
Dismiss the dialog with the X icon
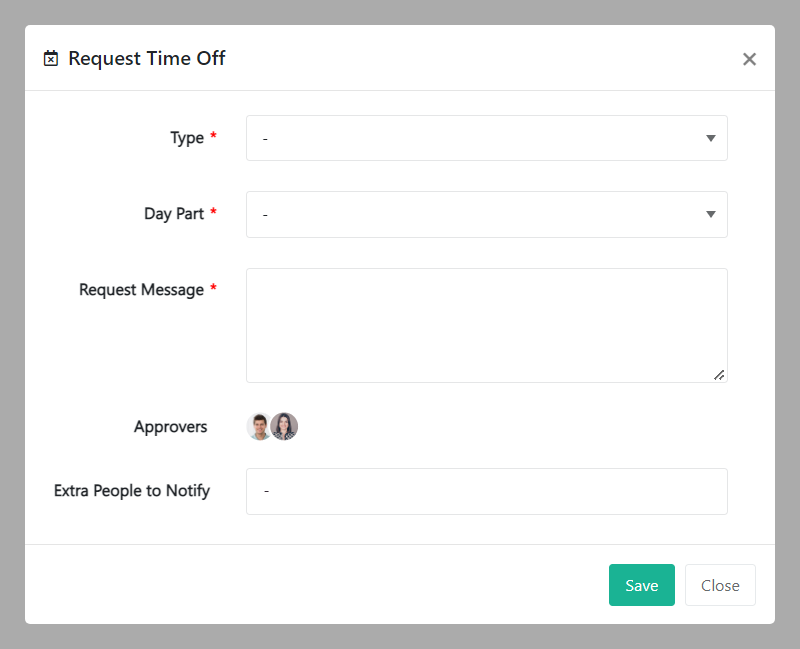(x=749, y=59)
